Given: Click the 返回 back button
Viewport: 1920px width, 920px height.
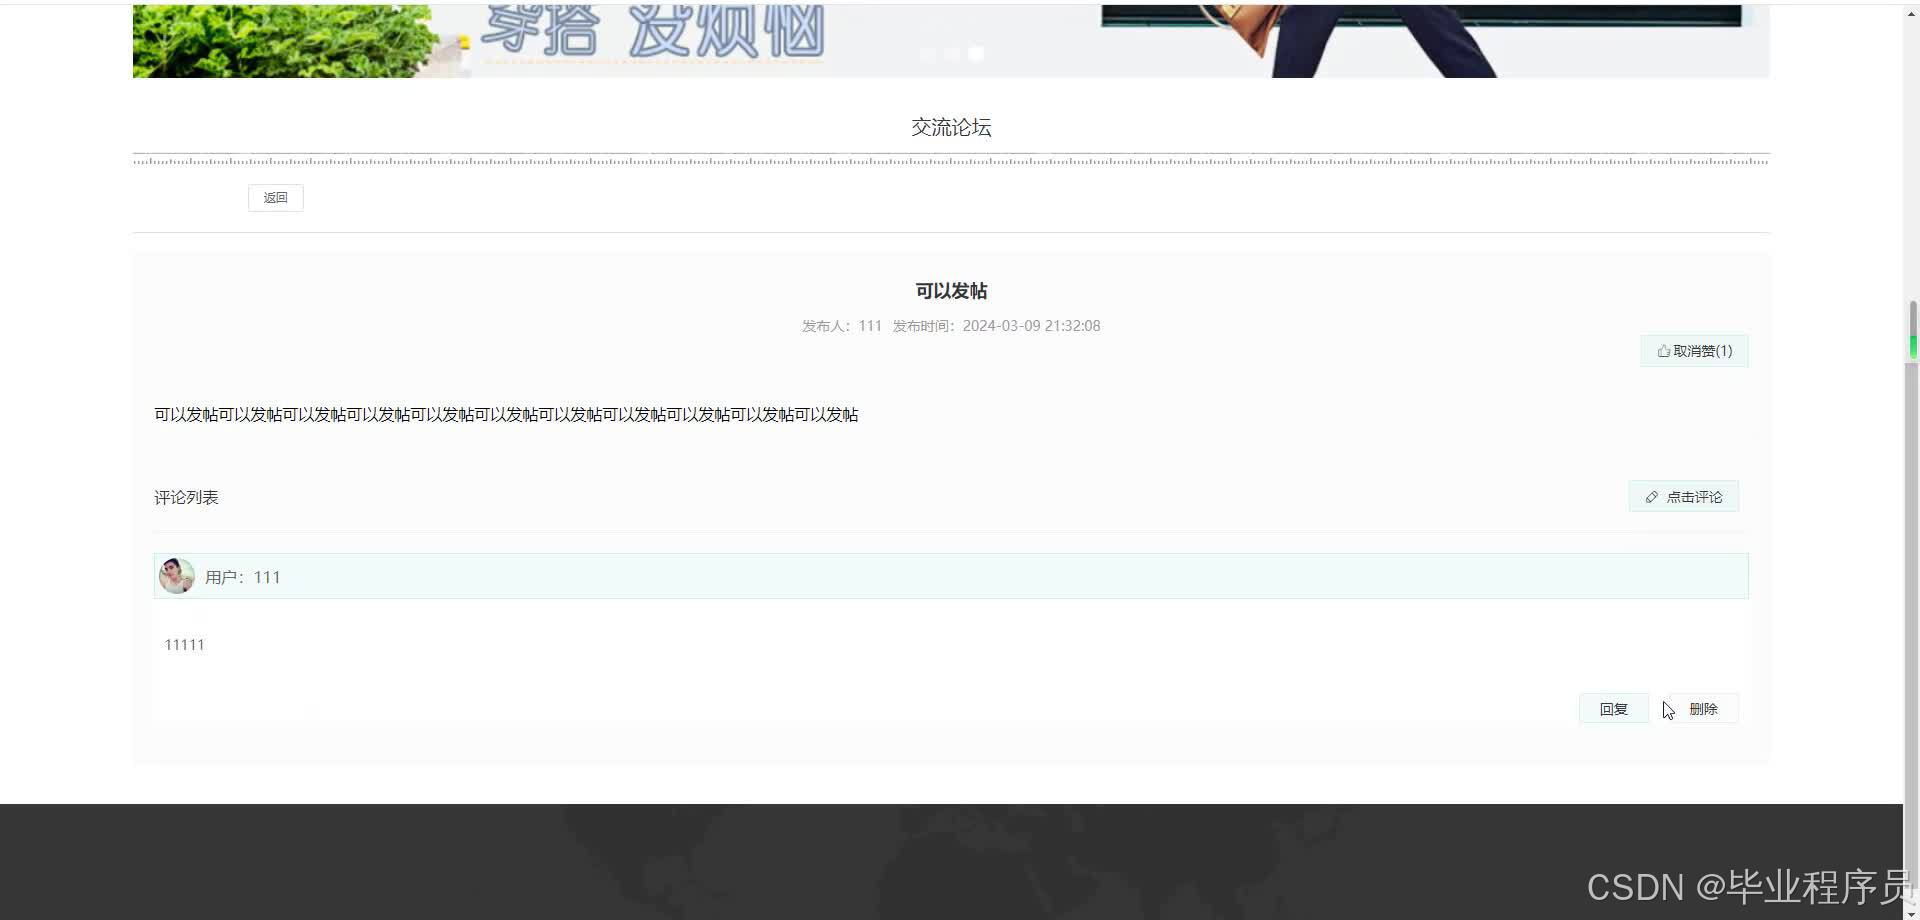Looking at the screenshot, I should pyautogui.click(x=275, y=198).
